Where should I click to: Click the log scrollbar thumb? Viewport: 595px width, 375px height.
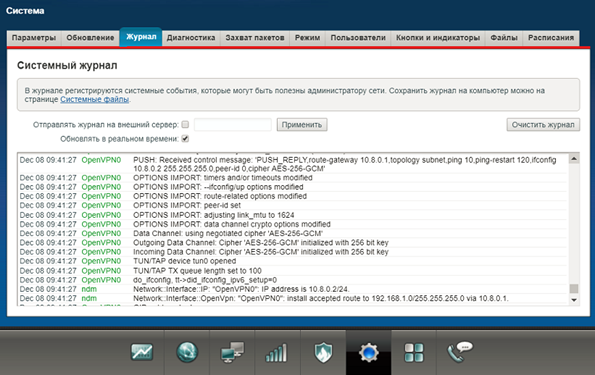tap(574, 288)
